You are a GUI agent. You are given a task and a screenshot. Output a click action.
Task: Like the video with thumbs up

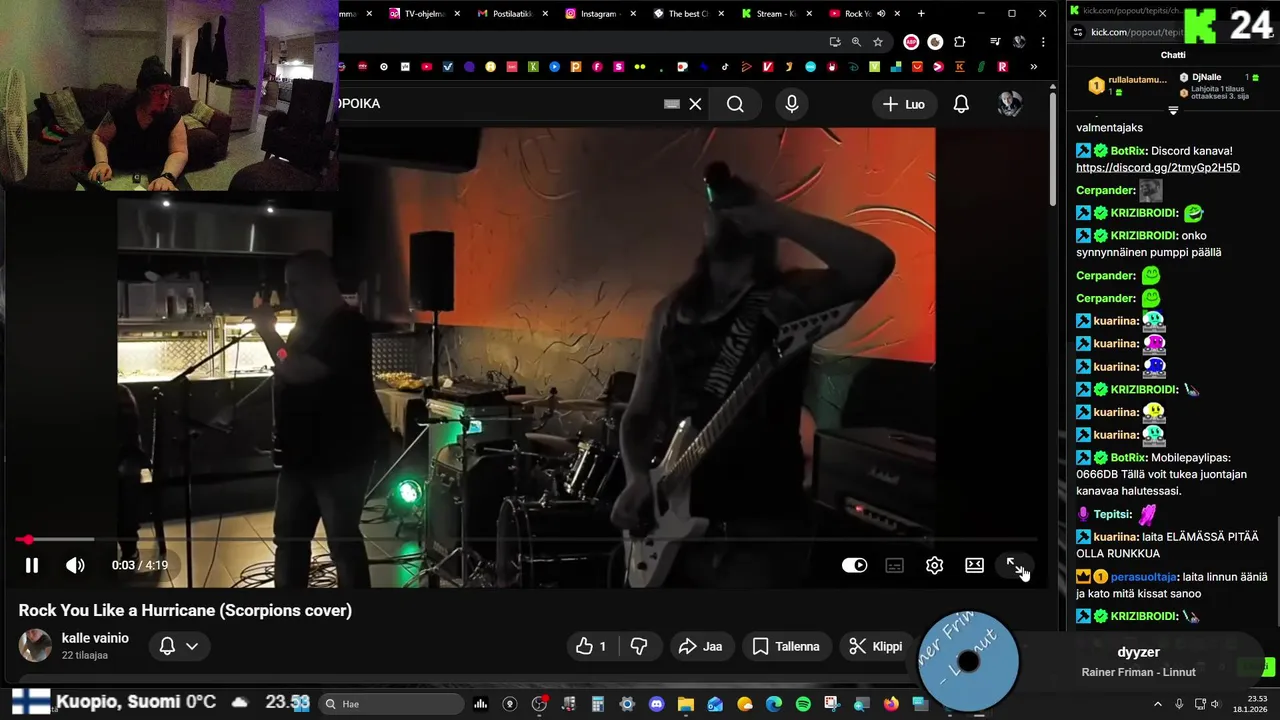592,646
